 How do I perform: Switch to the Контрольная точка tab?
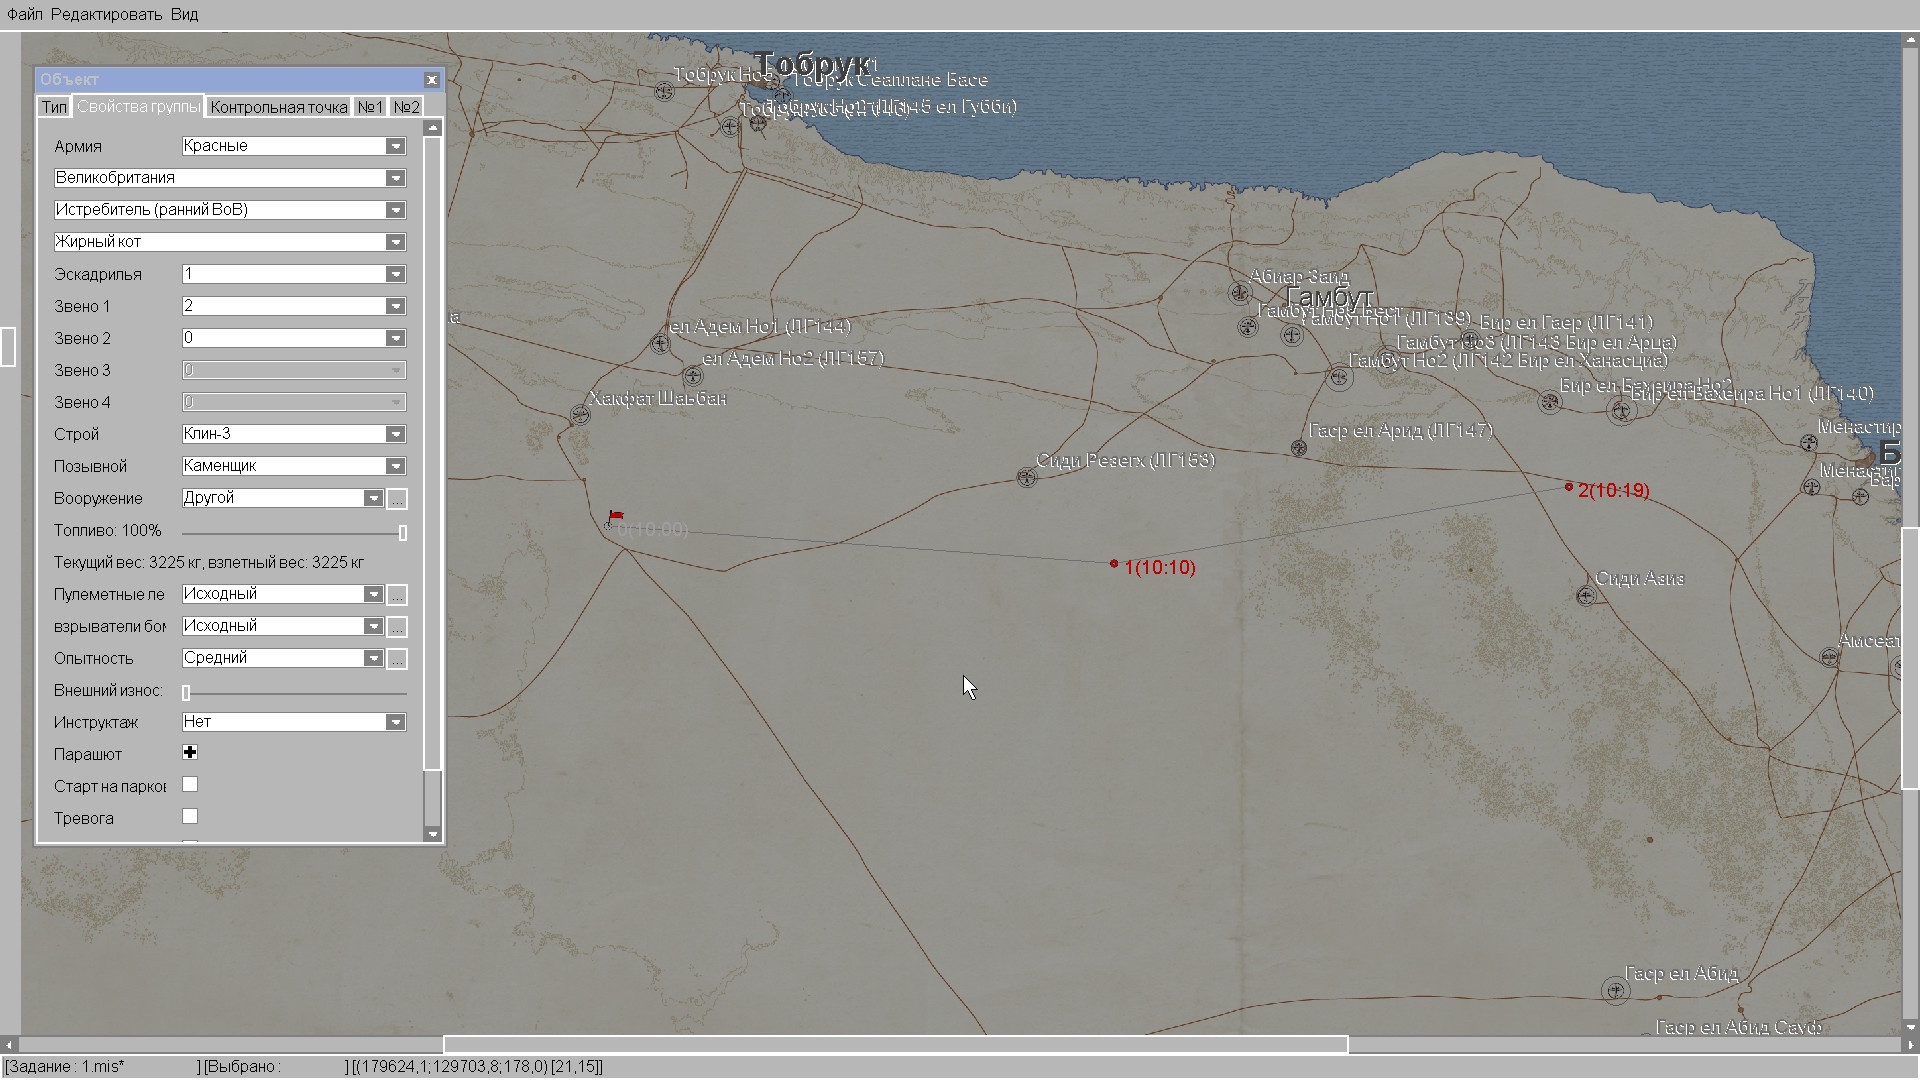point(279,107)
